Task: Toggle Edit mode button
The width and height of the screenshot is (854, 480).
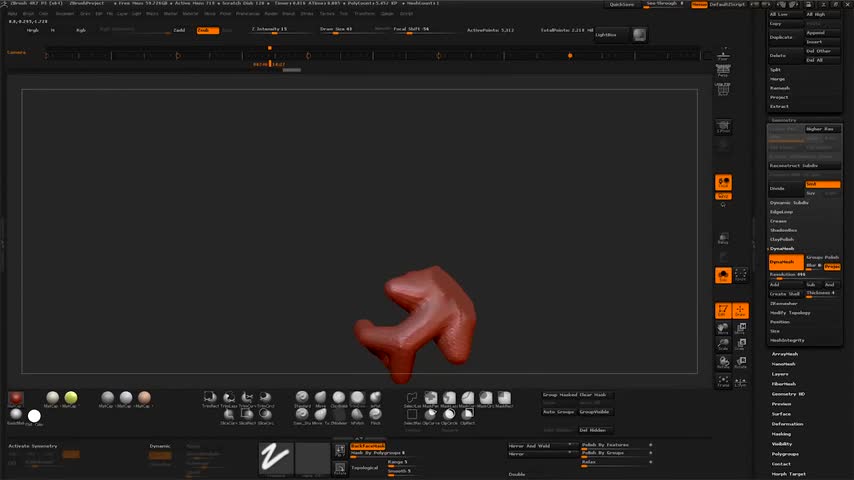Action: [723, 311]
